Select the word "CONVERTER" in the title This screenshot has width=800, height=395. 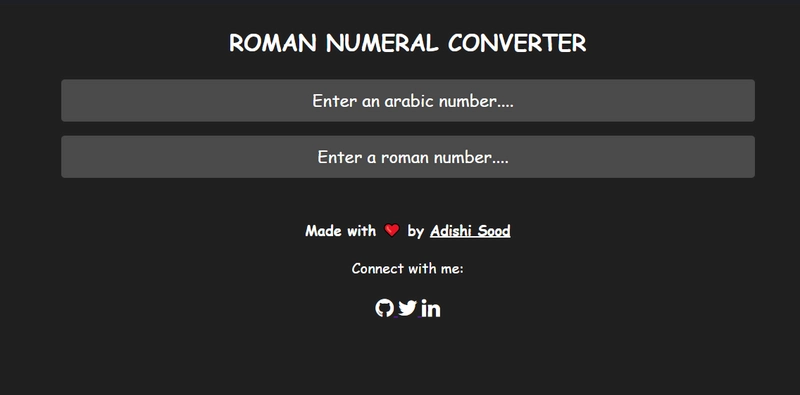point(517,43)
